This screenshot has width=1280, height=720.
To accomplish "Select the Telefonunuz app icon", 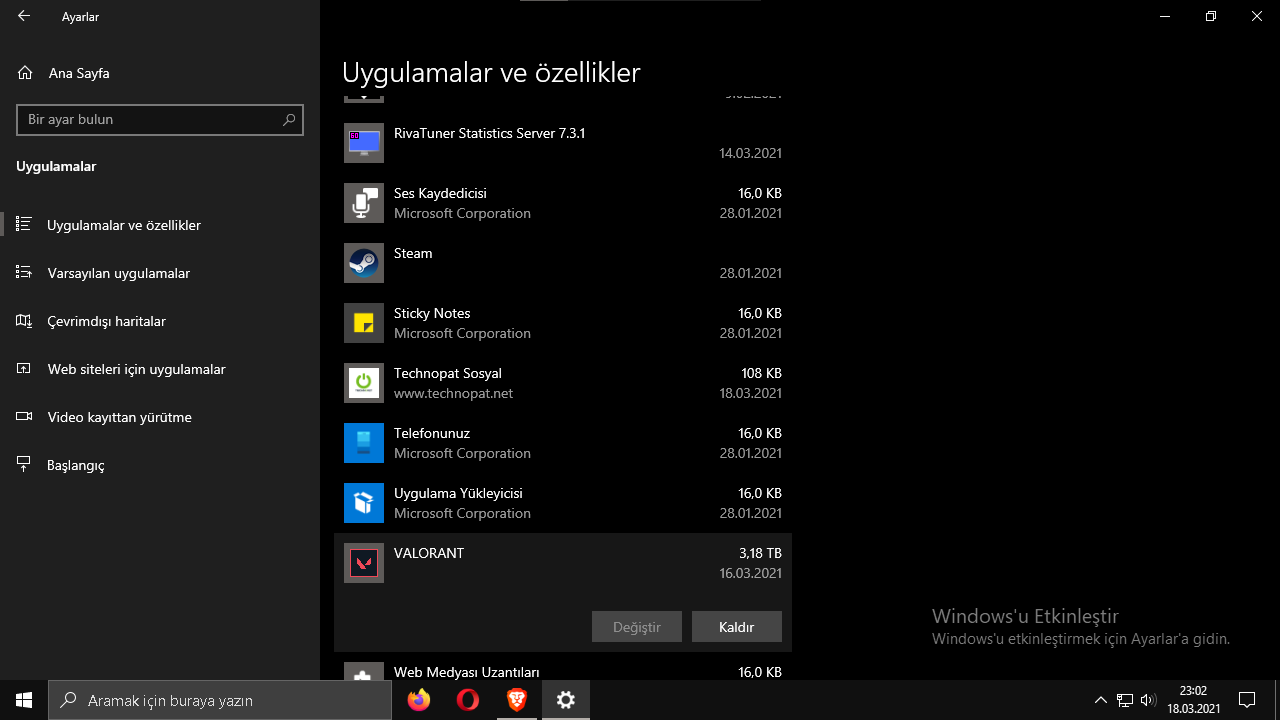I will [x=364, y=443].
